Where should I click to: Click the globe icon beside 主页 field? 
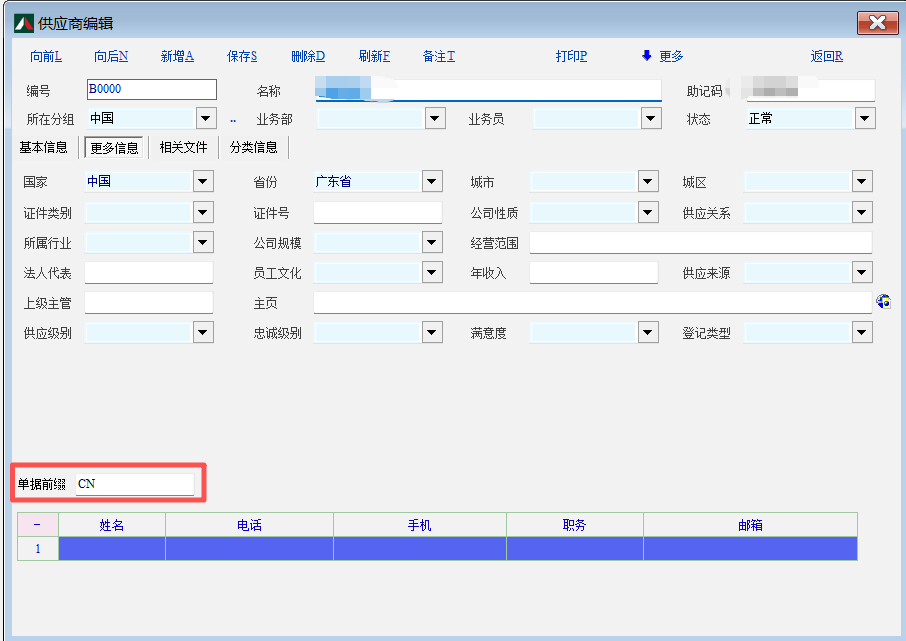tap(883, 302)
